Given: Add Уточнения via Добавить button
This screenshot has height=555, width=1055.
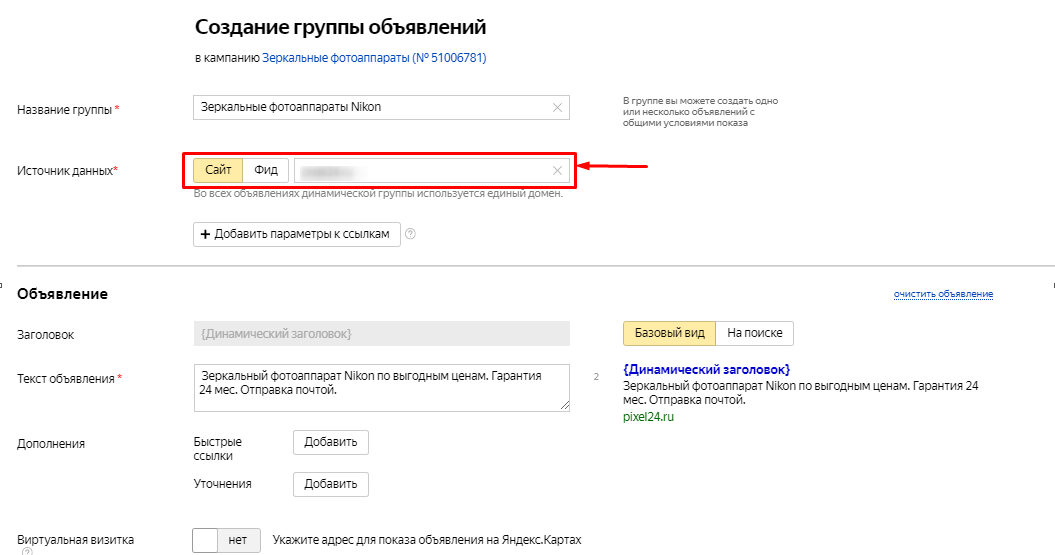Looking at the screenshot, I should (331, 484).
